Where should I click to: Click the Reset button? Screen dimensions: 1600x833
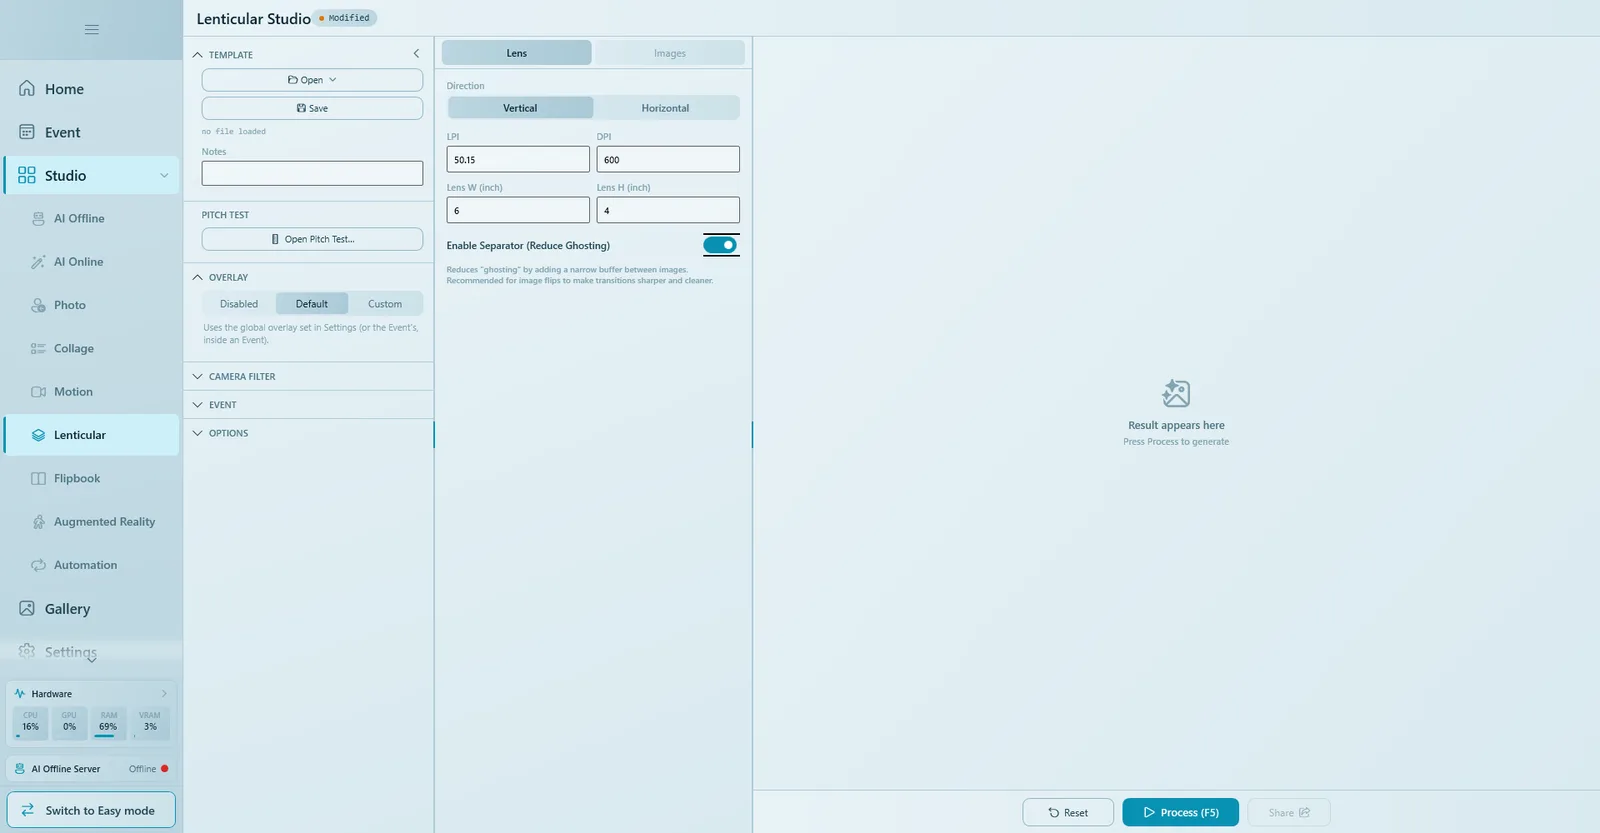pyautogui.click(x=1068, y=813)
